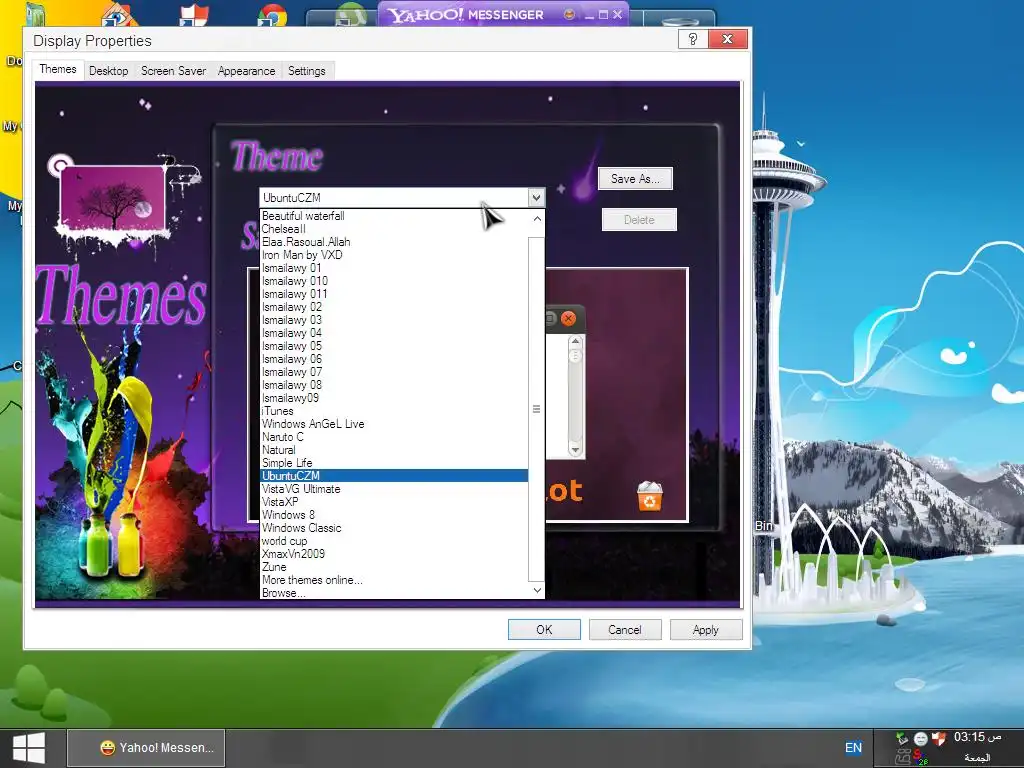Select 'Beautiful waterfall' theme

[394, 216]
